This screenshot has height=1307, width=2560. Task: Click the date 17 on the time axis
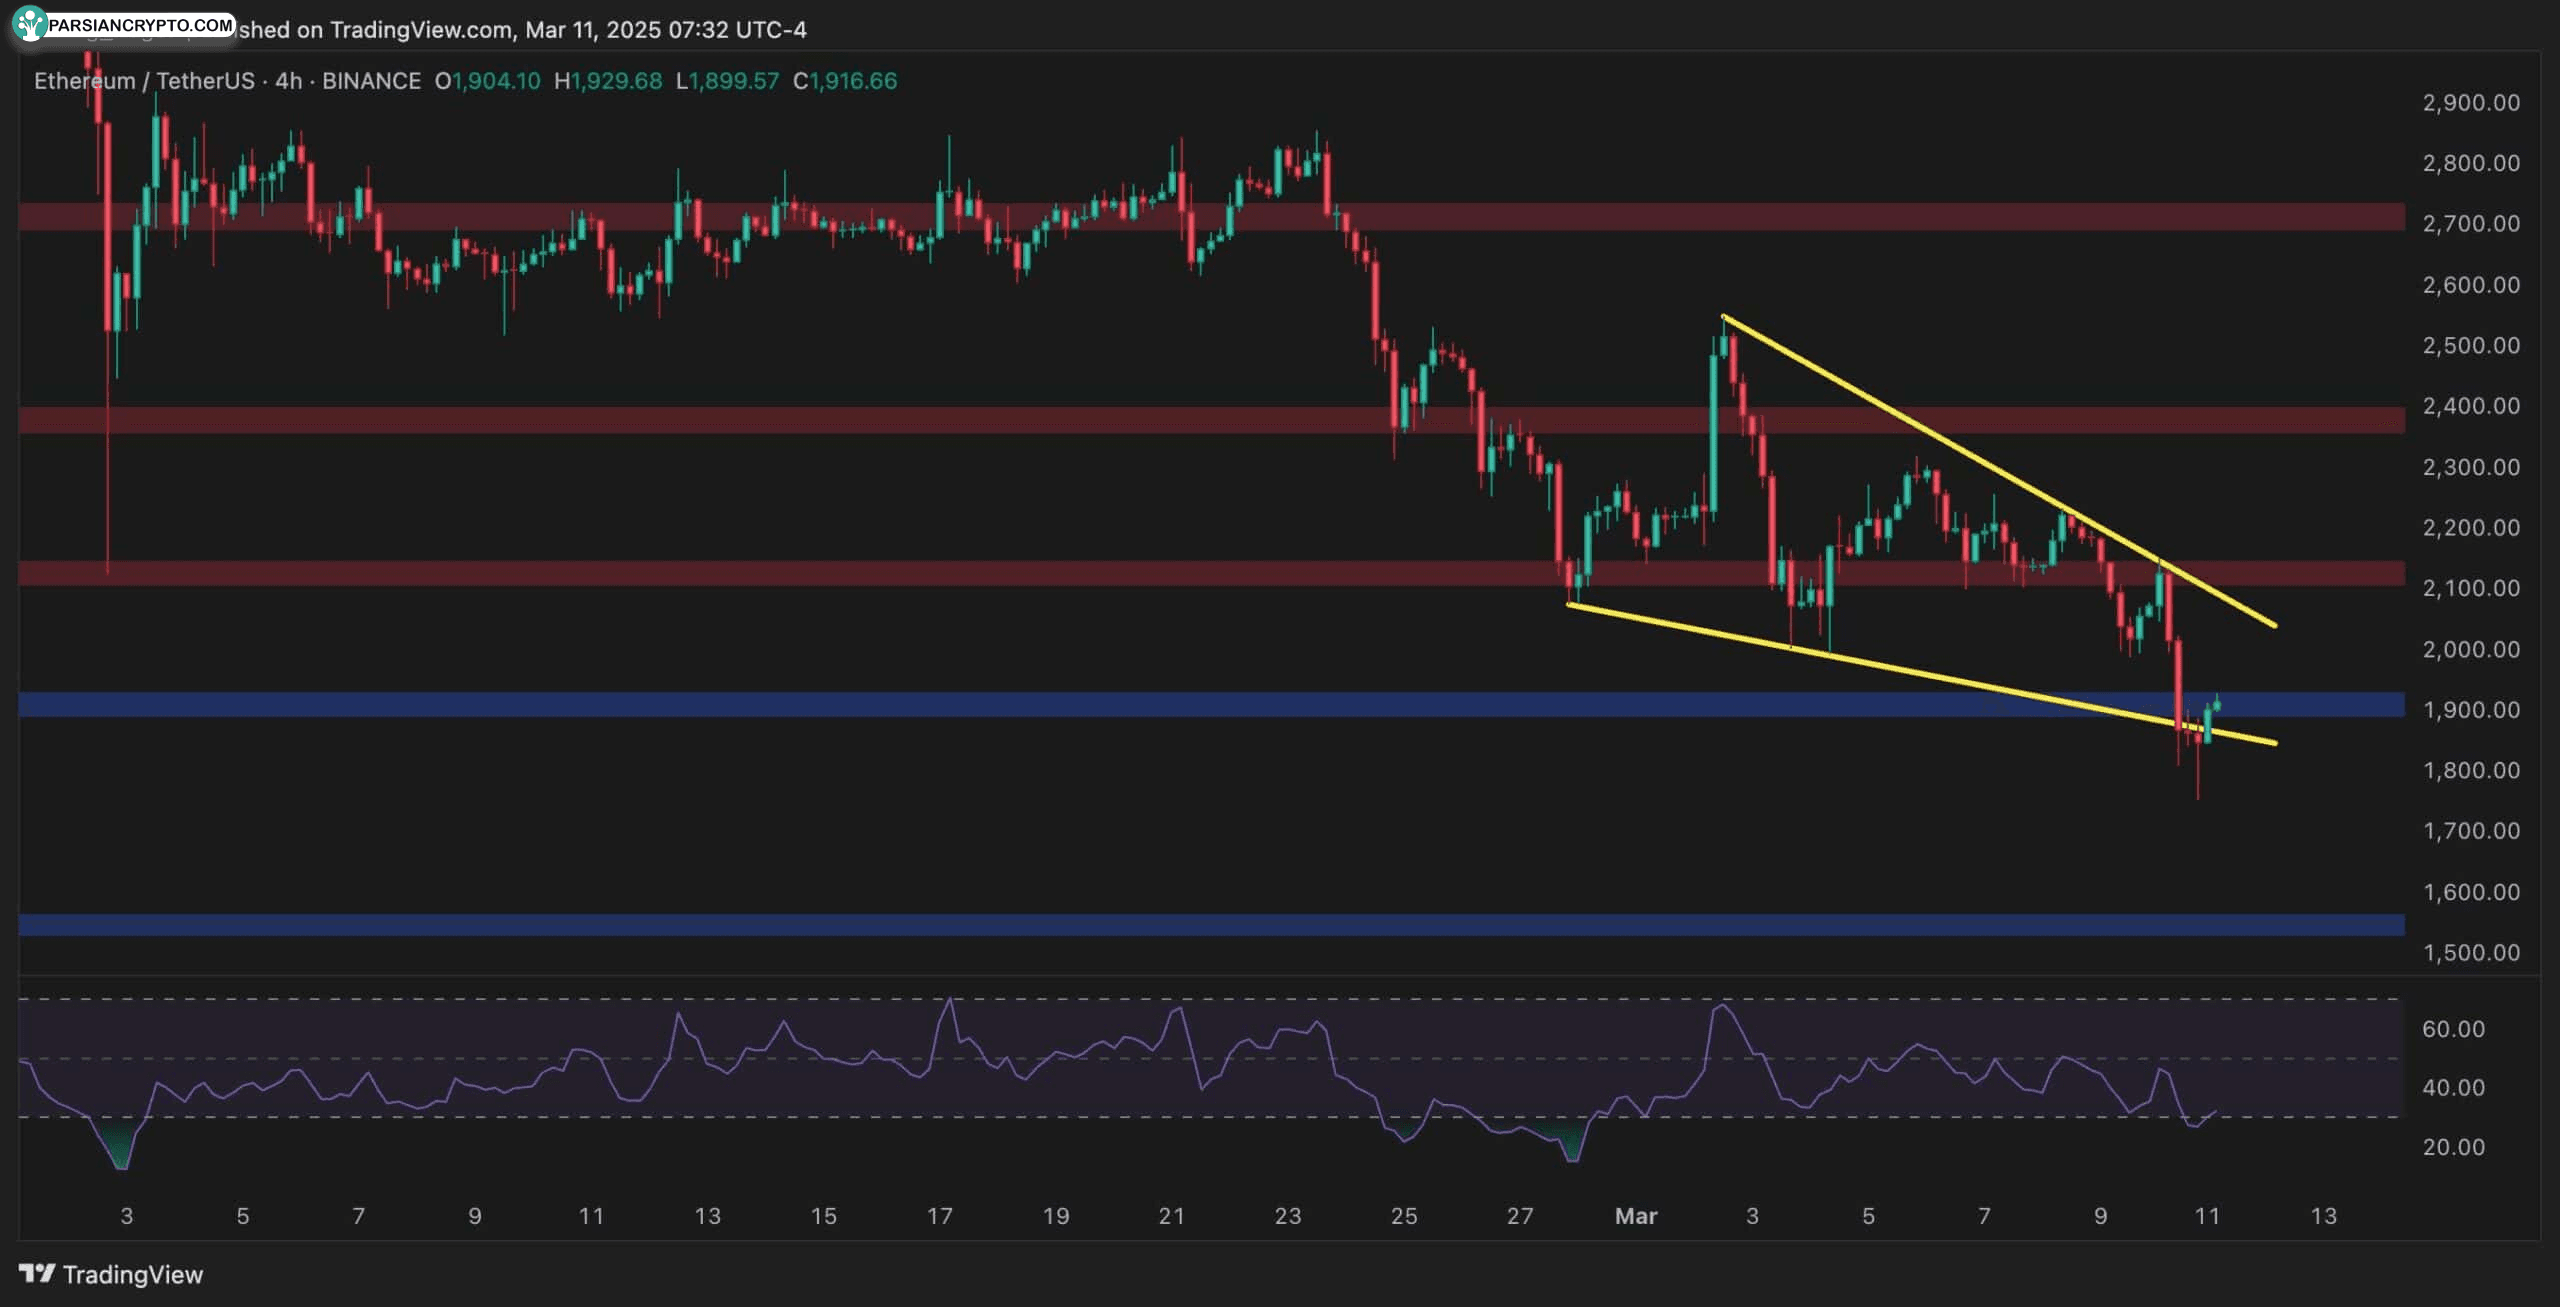[939, 1216]
